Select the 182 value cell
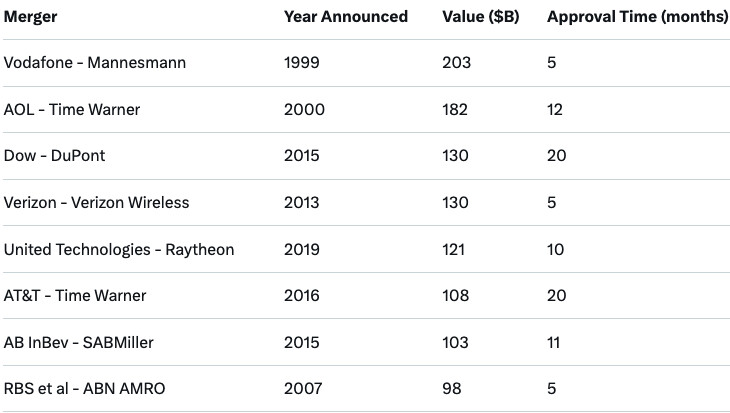 [x=454, y=110]
